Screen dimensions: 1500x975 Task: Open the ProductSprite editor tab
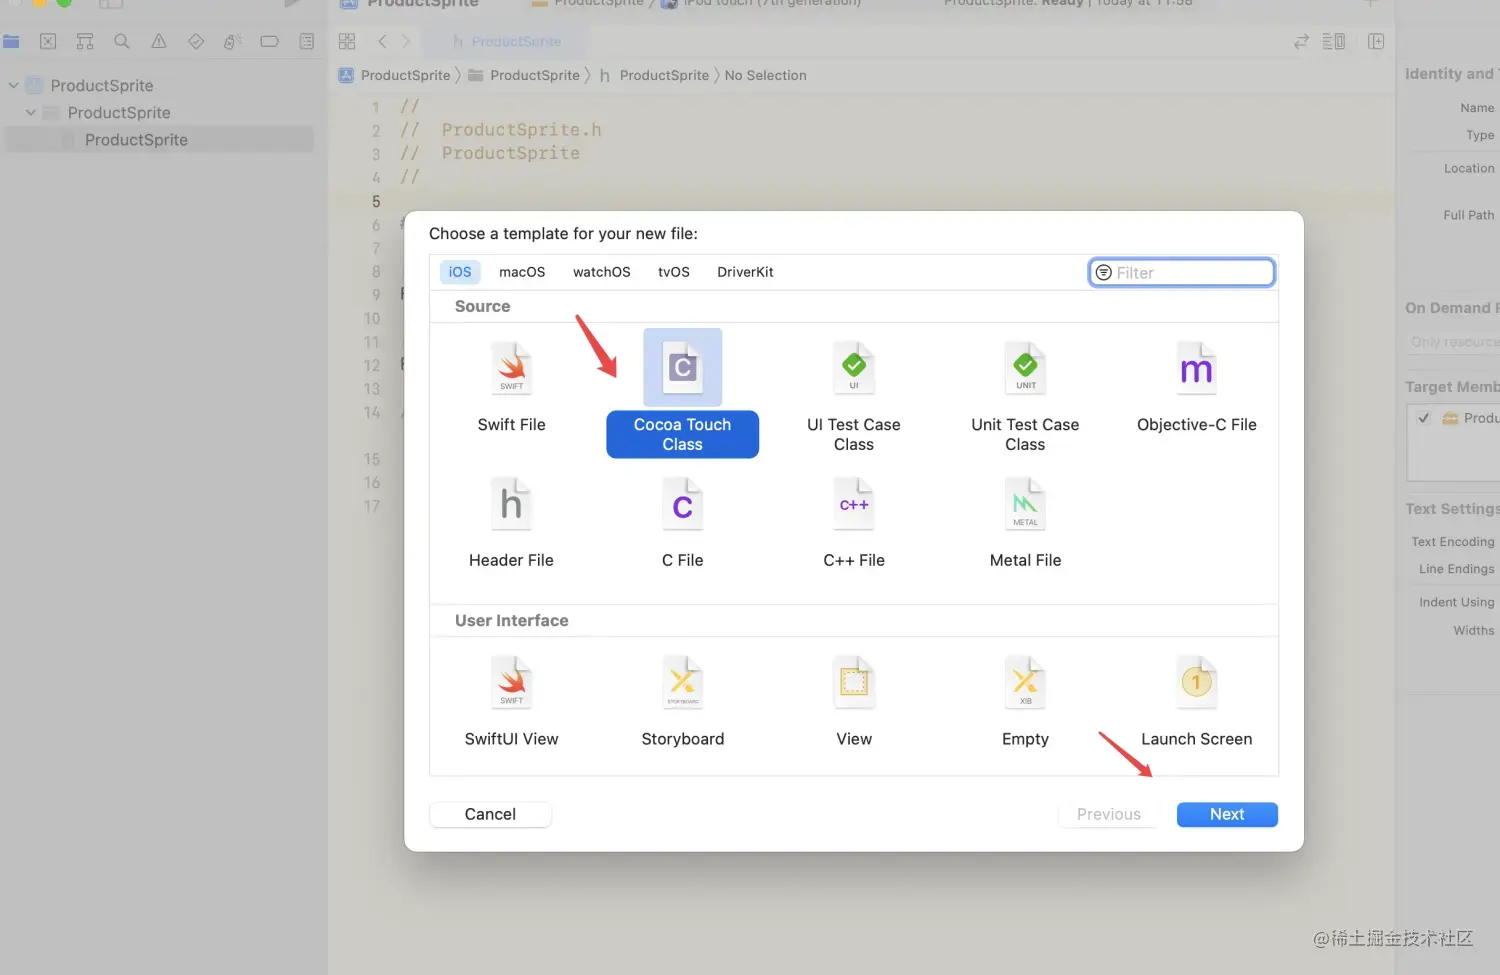tap(505, 41)
